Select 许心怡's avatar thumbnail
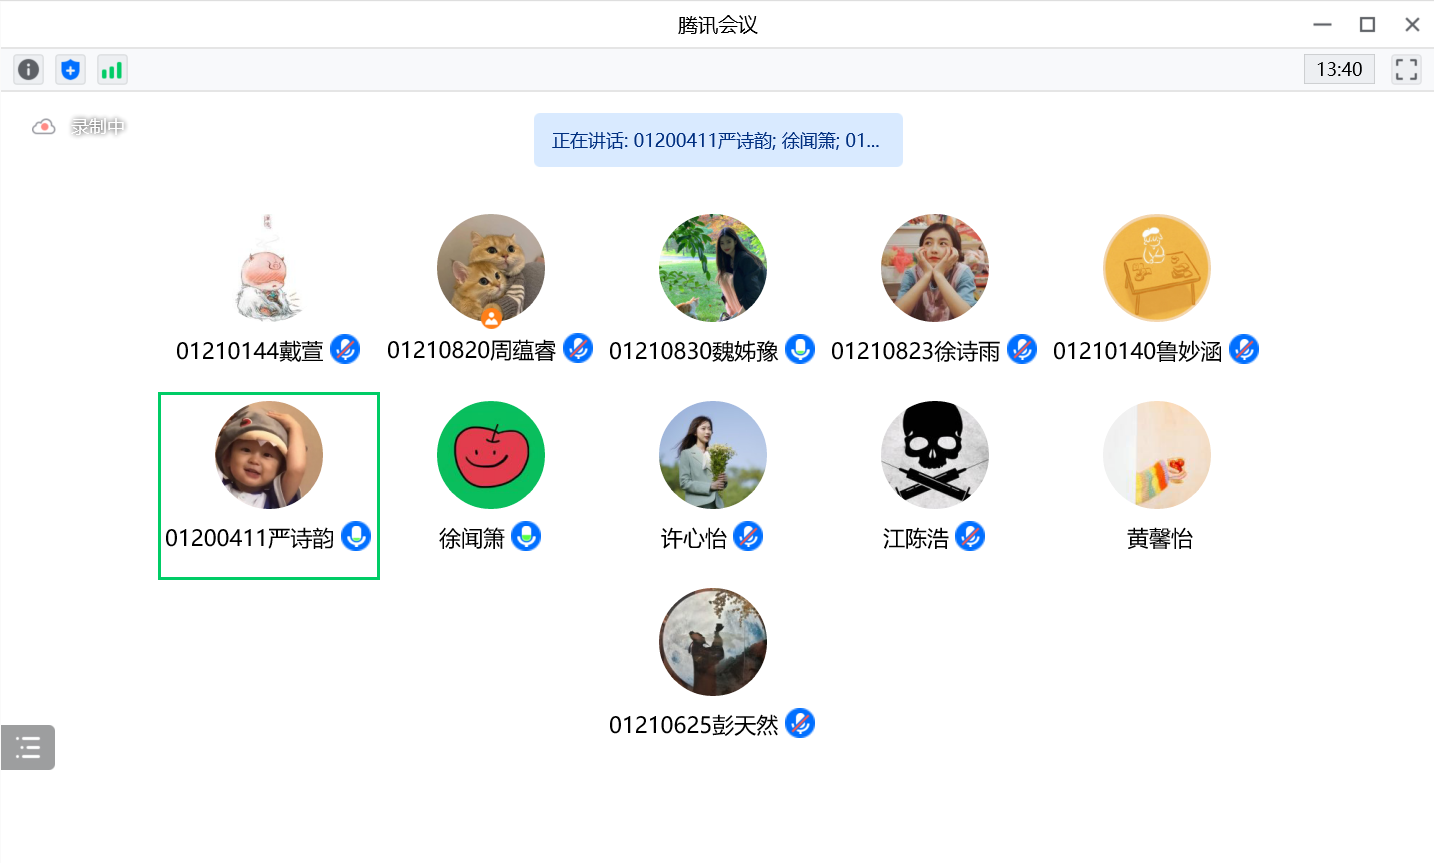The width and height of the screenshot is (1434, 863). pos(713,455)
